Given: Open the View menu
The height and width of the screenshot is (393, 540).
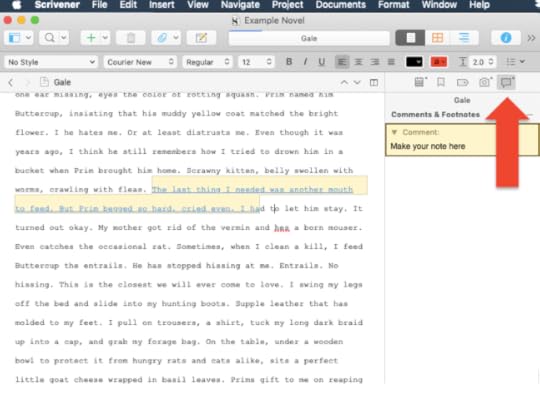Looking at the screenshot, I should [198, 5].
